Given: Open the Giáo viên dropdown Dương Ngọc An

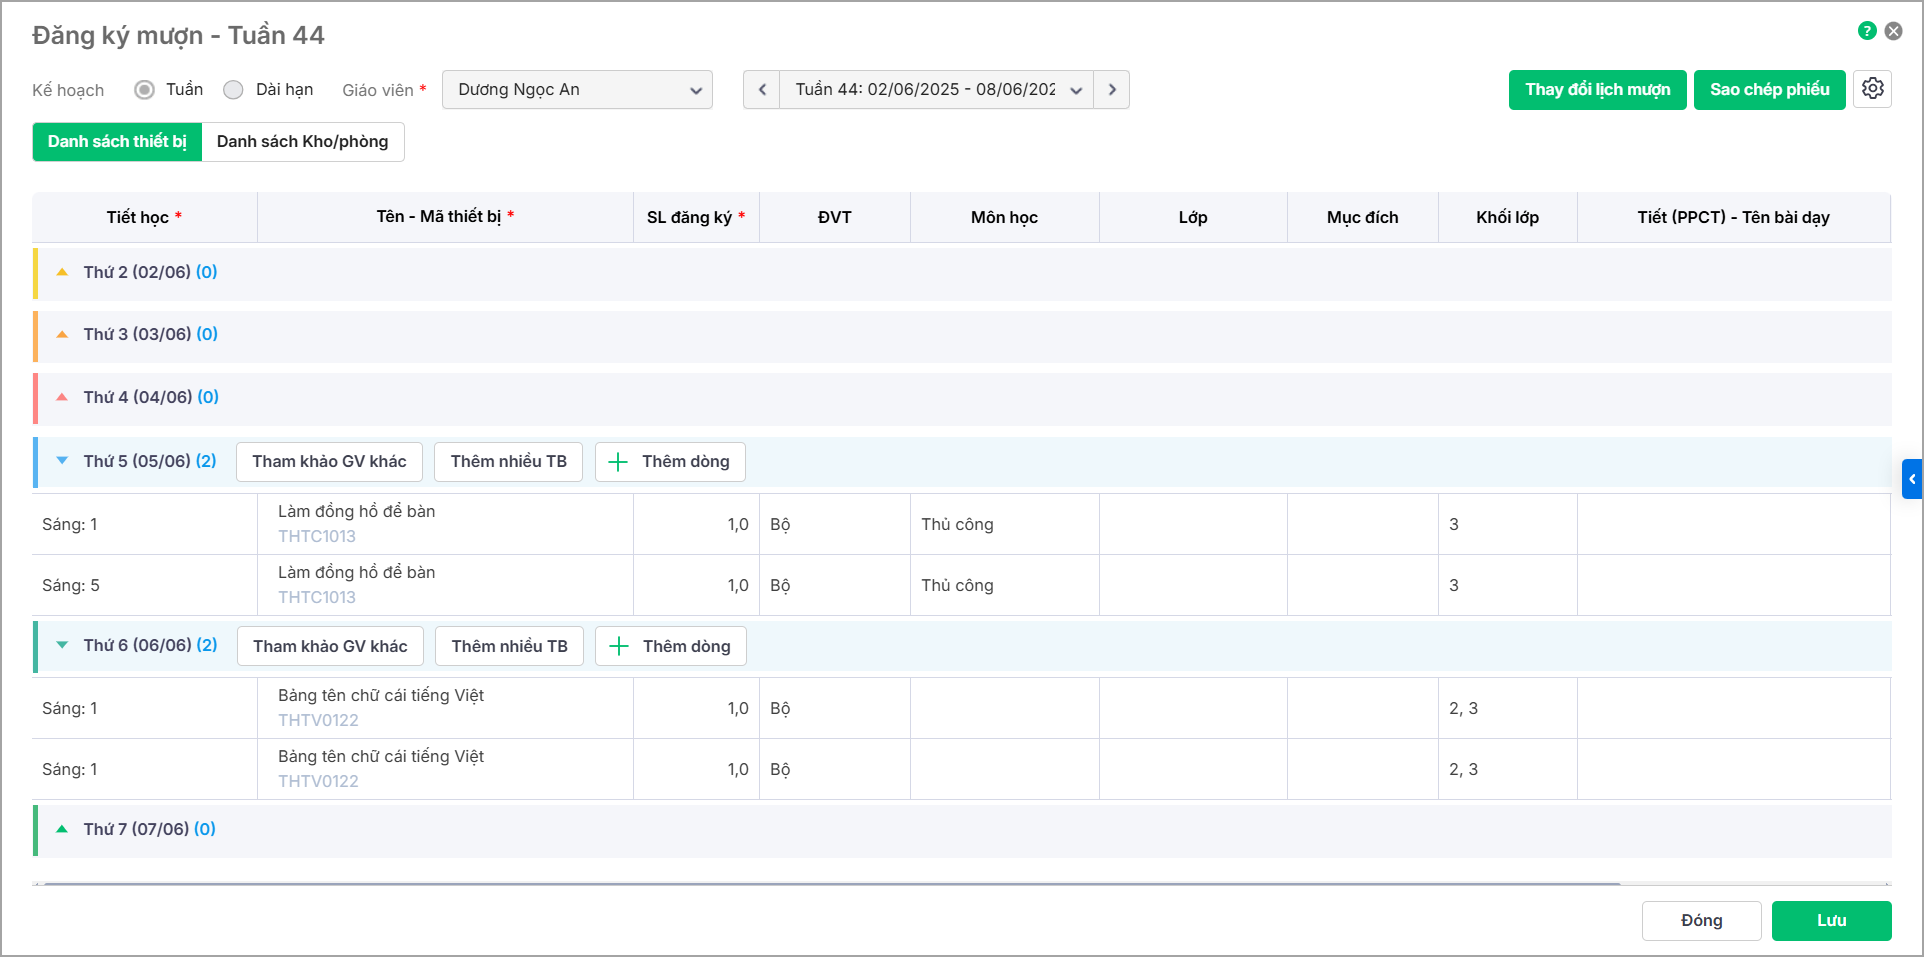Looking at the screenshot, I should [577, 90].
